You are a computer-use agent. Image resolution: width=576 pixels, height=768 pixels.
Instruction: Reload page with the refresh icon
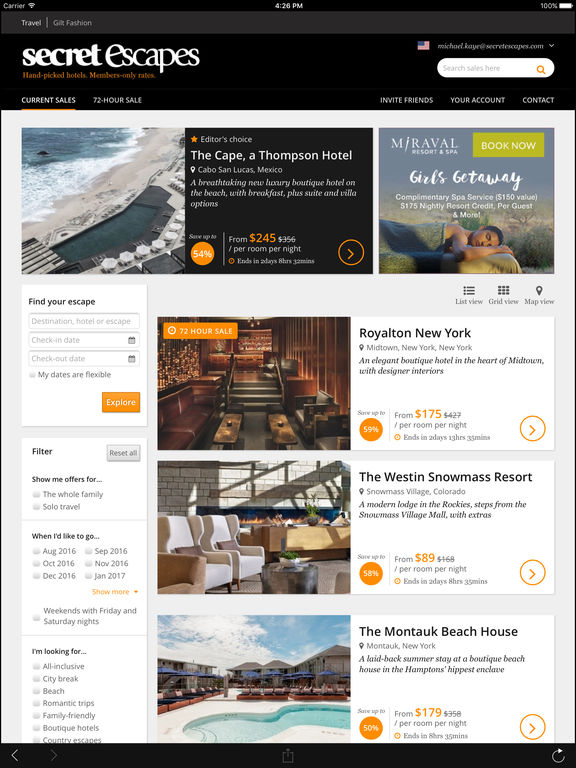pyautogui.click(x=557, y=755)
